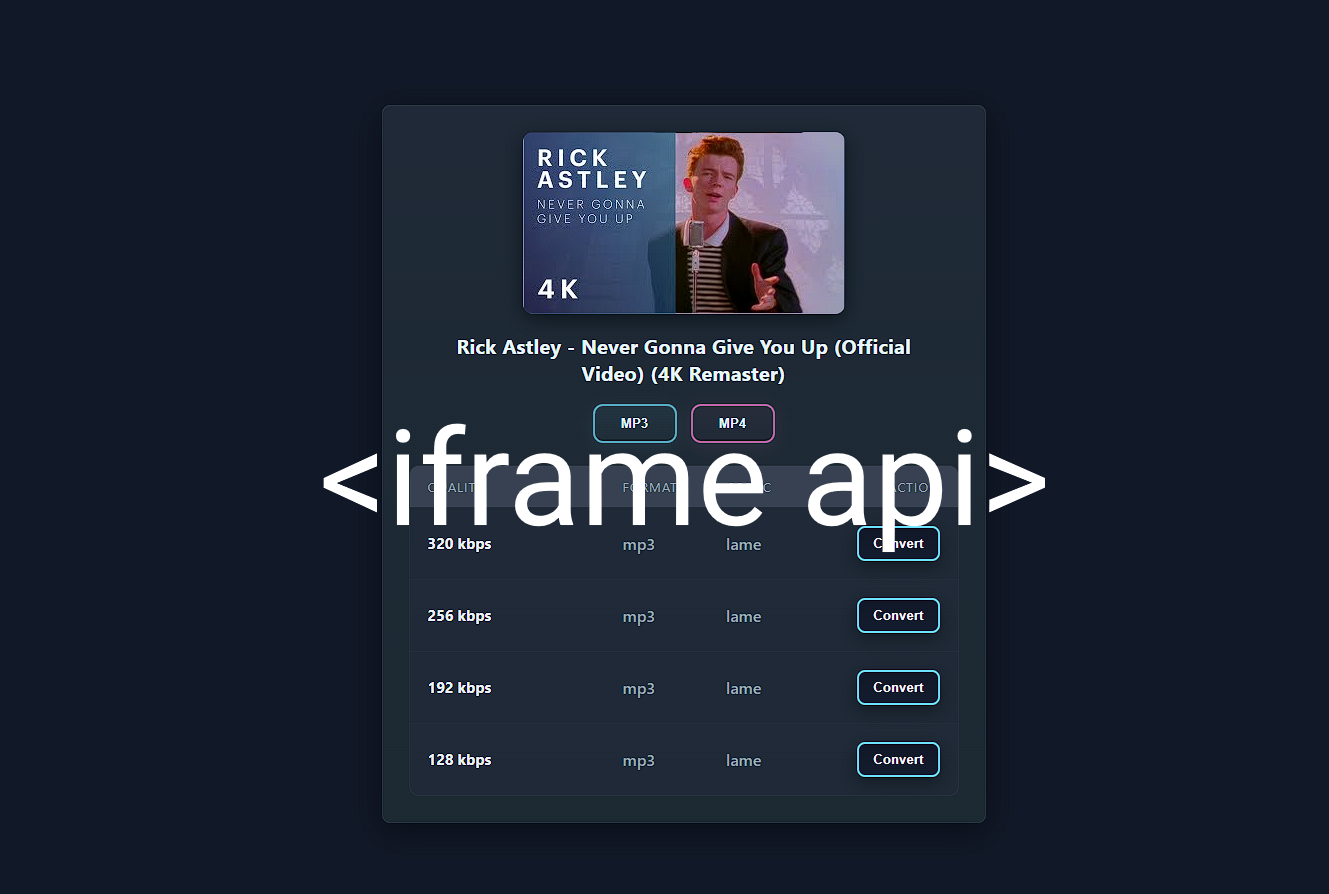1329x894 pixels.
Task: Select the MP3 format tab
Action: 635,423
